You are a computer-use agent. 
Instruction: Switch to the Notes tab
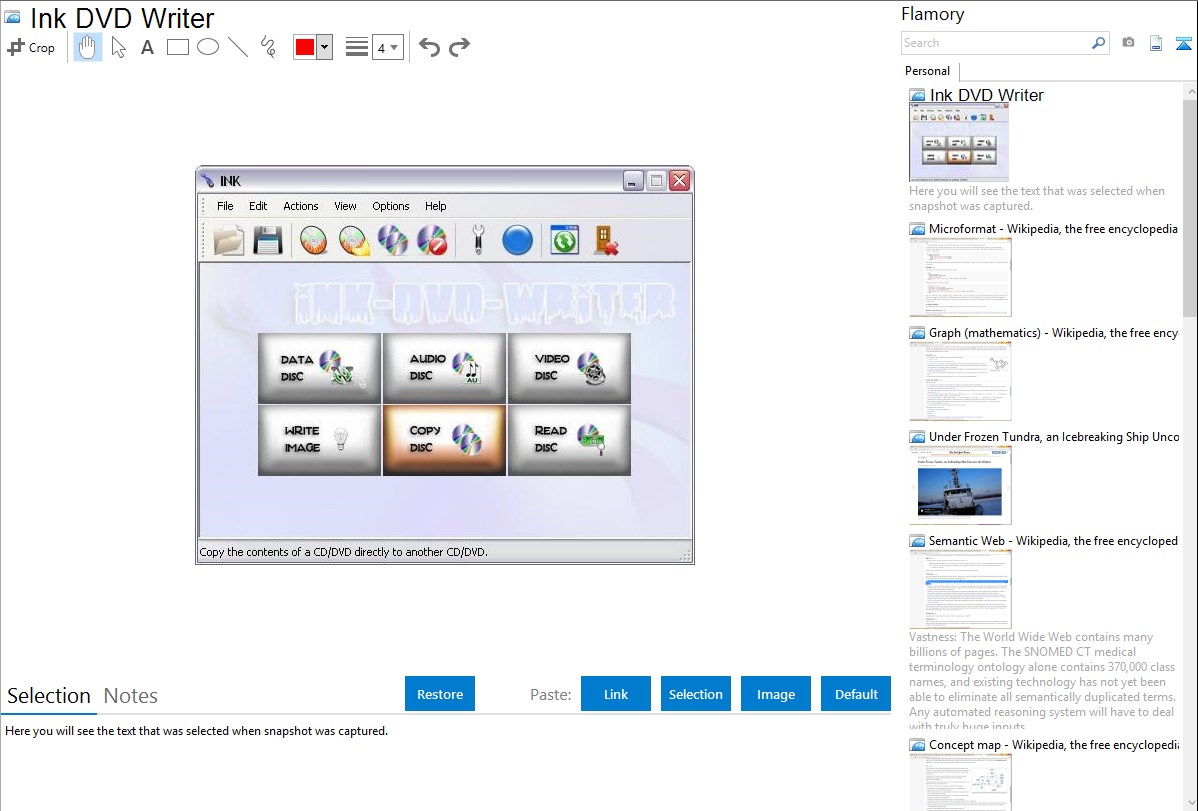point(131,696)
